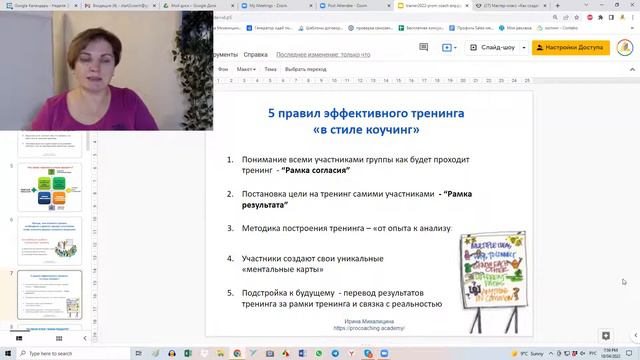
Task: Switch to the YouTube Мастер-класс tab
Action: click(510, 6)
